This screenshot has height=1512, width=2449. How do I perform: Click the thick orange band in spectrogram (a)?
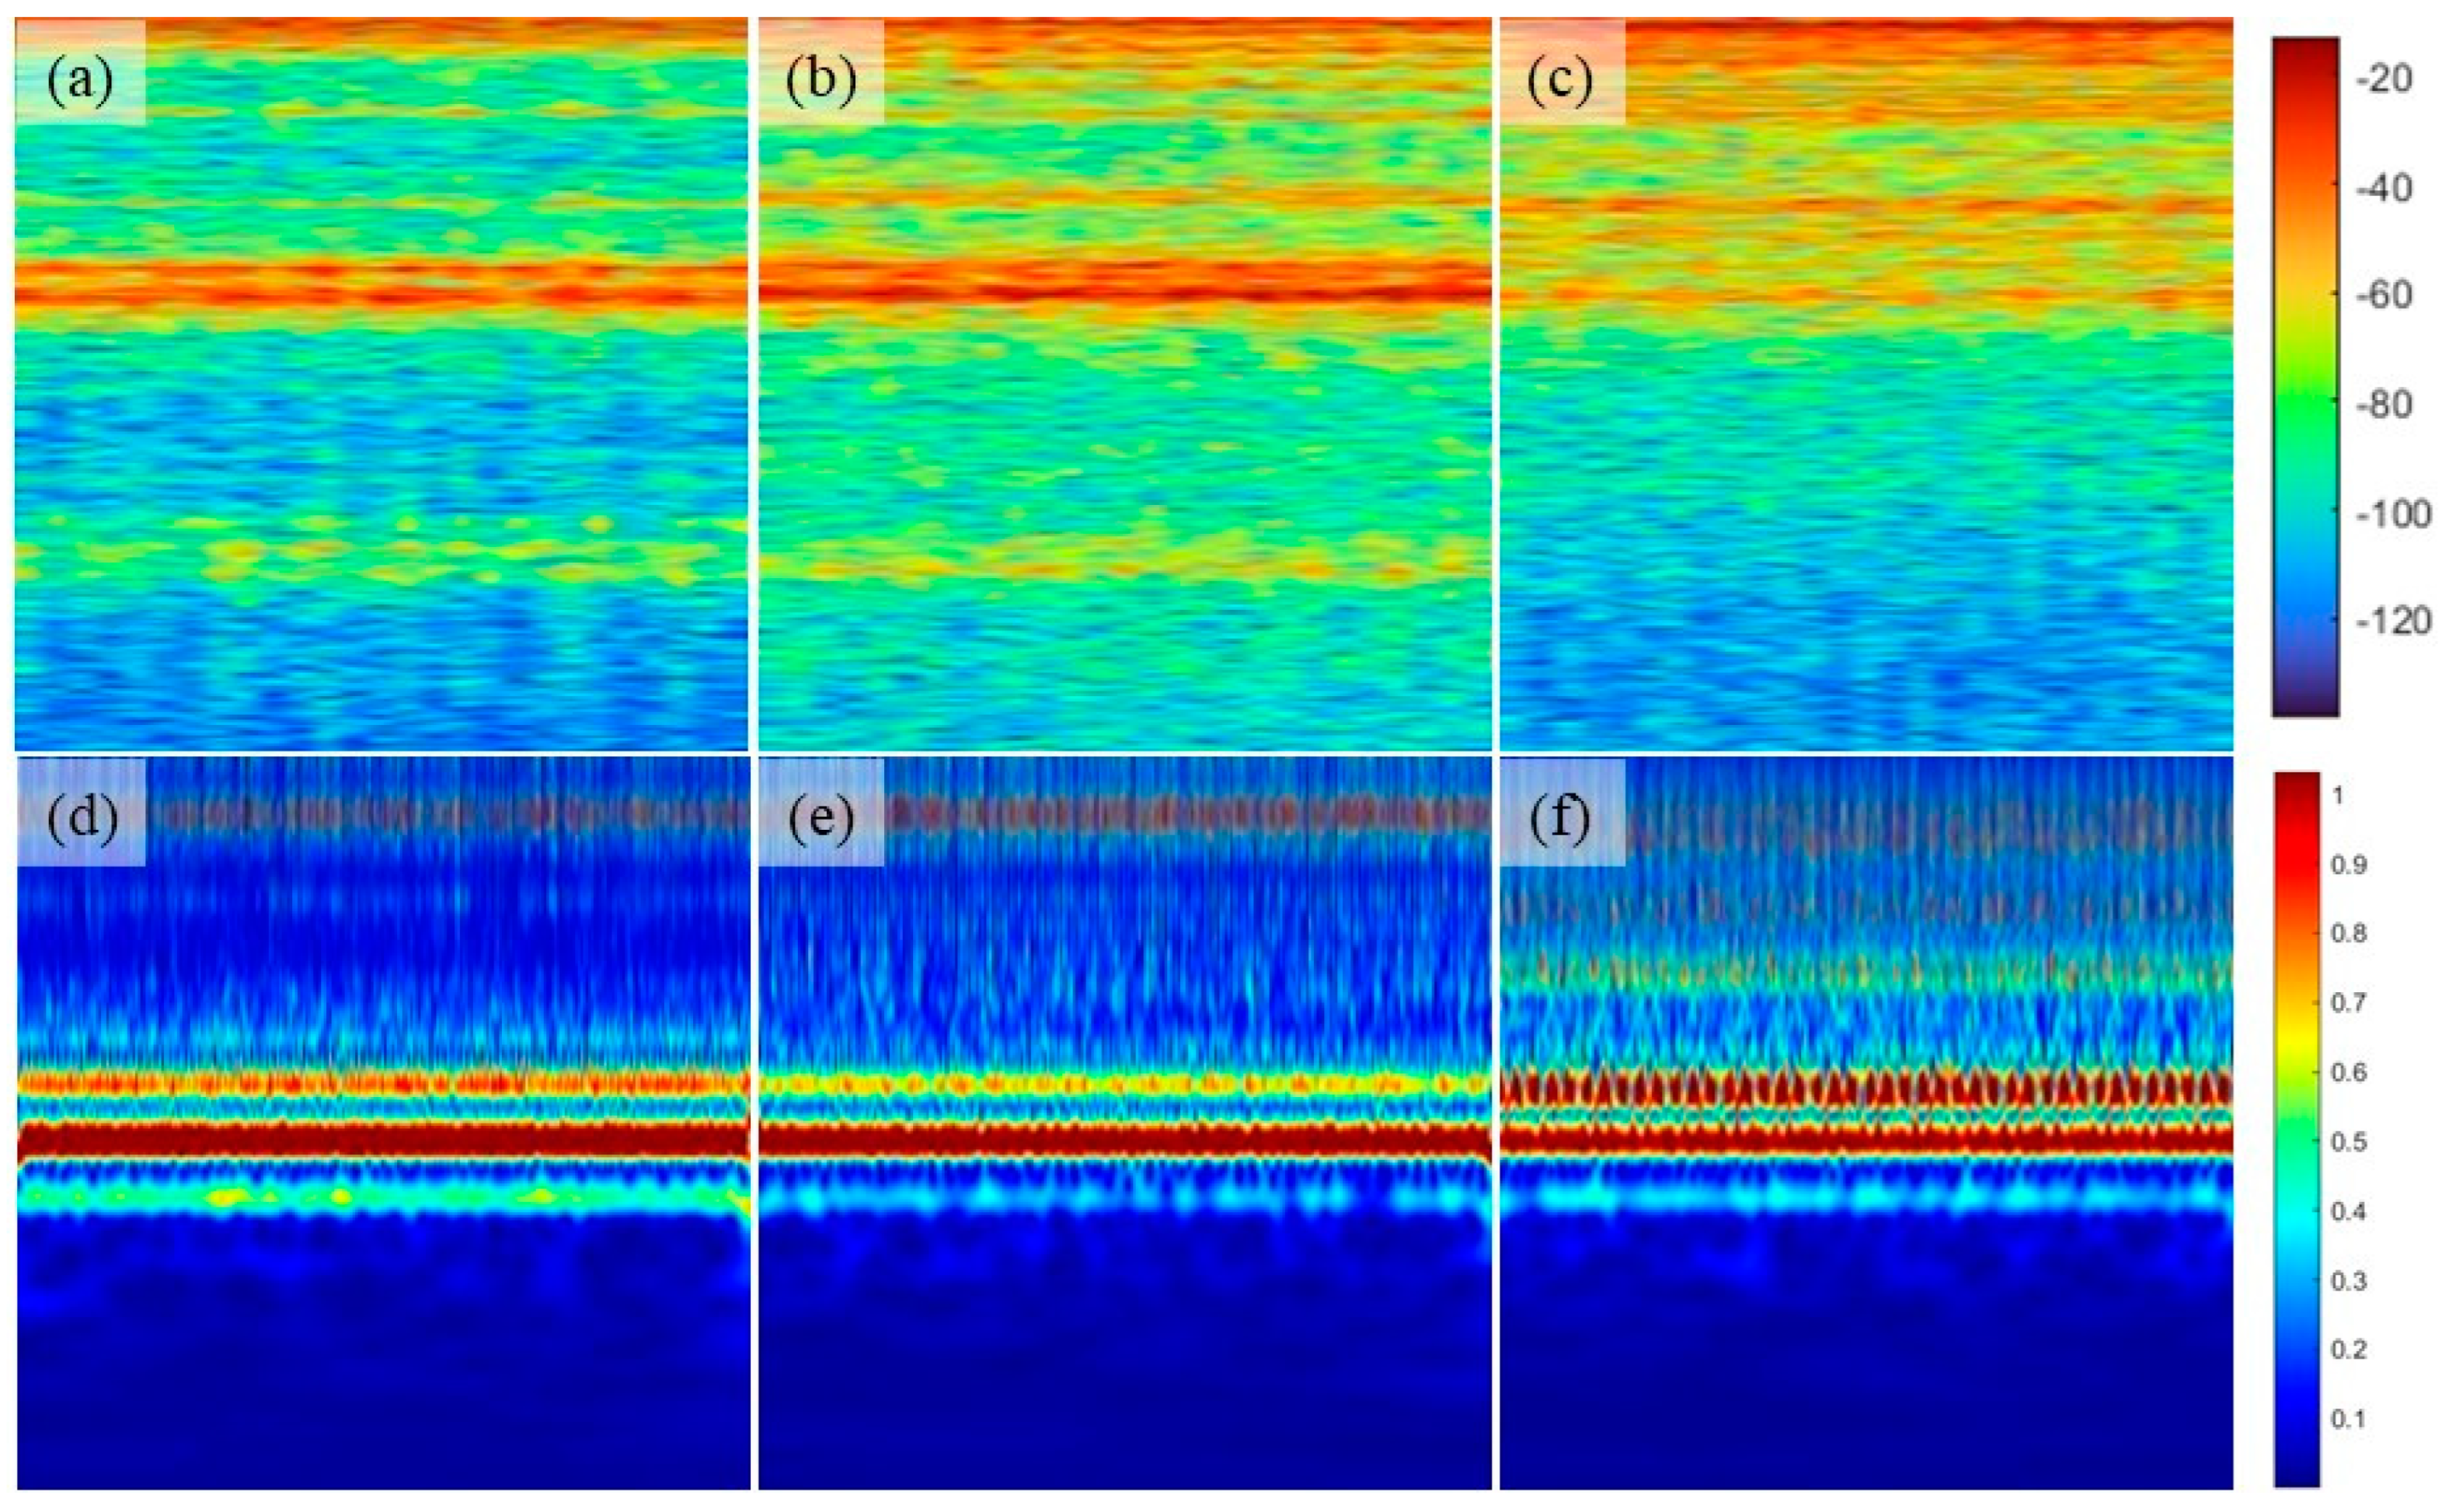point(380,283)
